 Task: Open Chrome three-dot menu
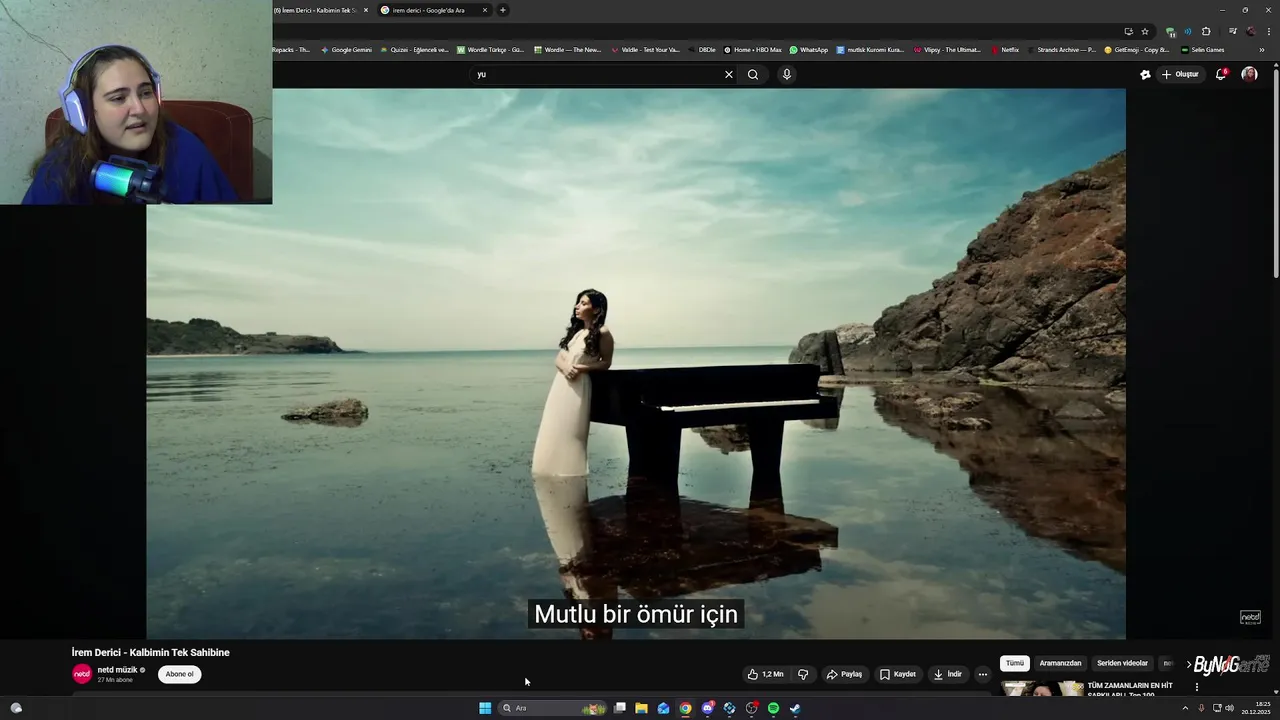tap(1268, 31)
